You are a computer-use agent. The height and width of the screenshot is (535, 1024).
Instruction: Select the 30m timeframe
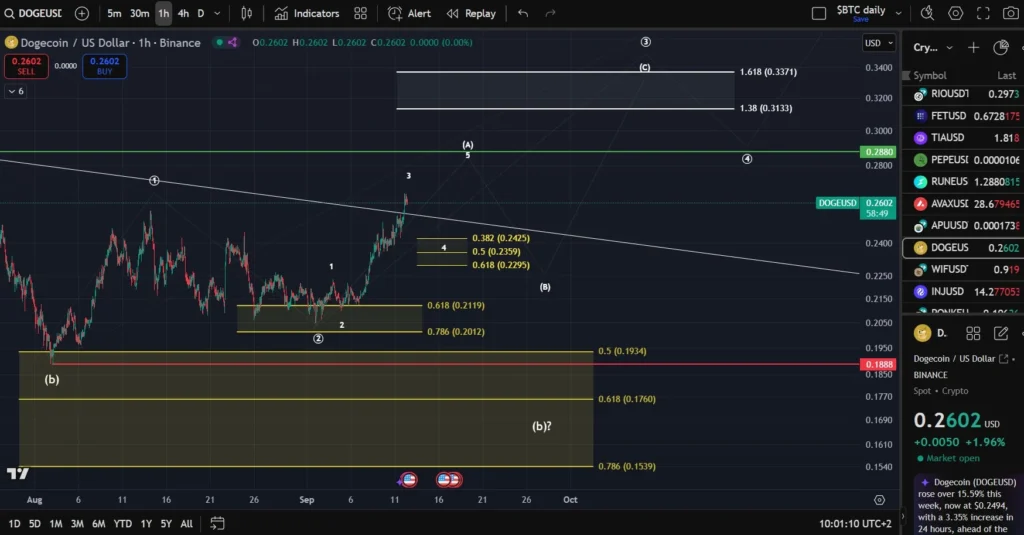138,13
